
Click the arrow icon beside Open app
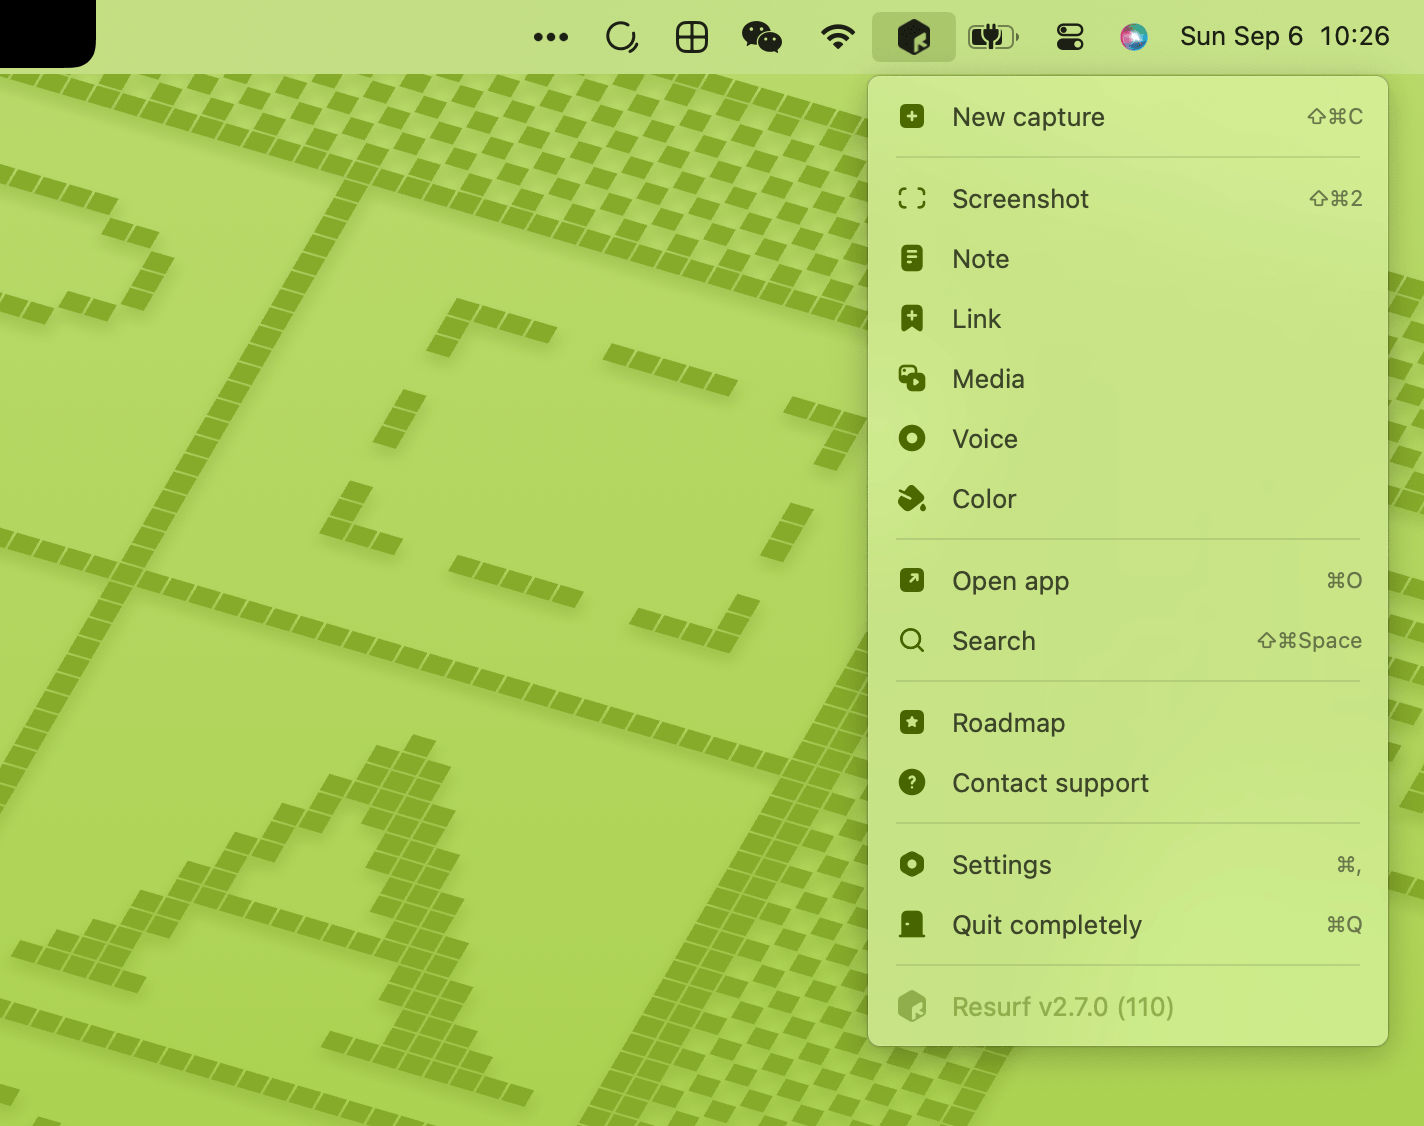pyautogui.click(x=912, y=581)
